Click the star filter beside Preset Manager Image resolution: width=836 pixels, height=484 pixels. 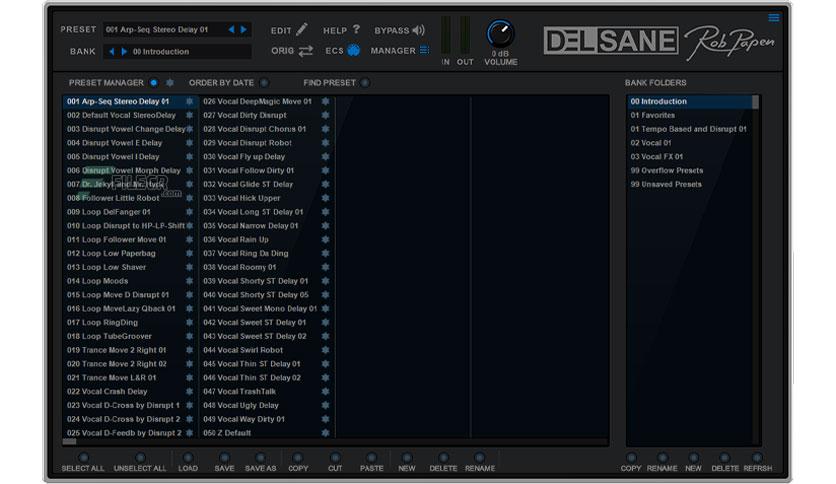click(x=170, y=83)
